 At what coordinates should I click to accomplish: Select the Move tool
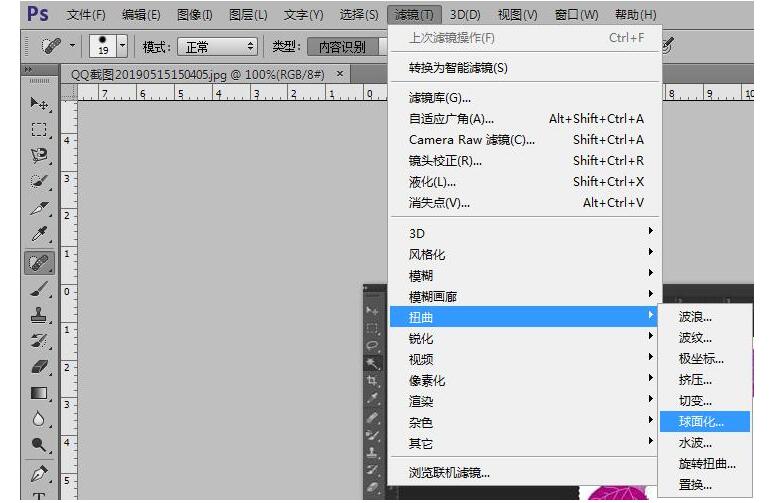click(x=39, y=104)
